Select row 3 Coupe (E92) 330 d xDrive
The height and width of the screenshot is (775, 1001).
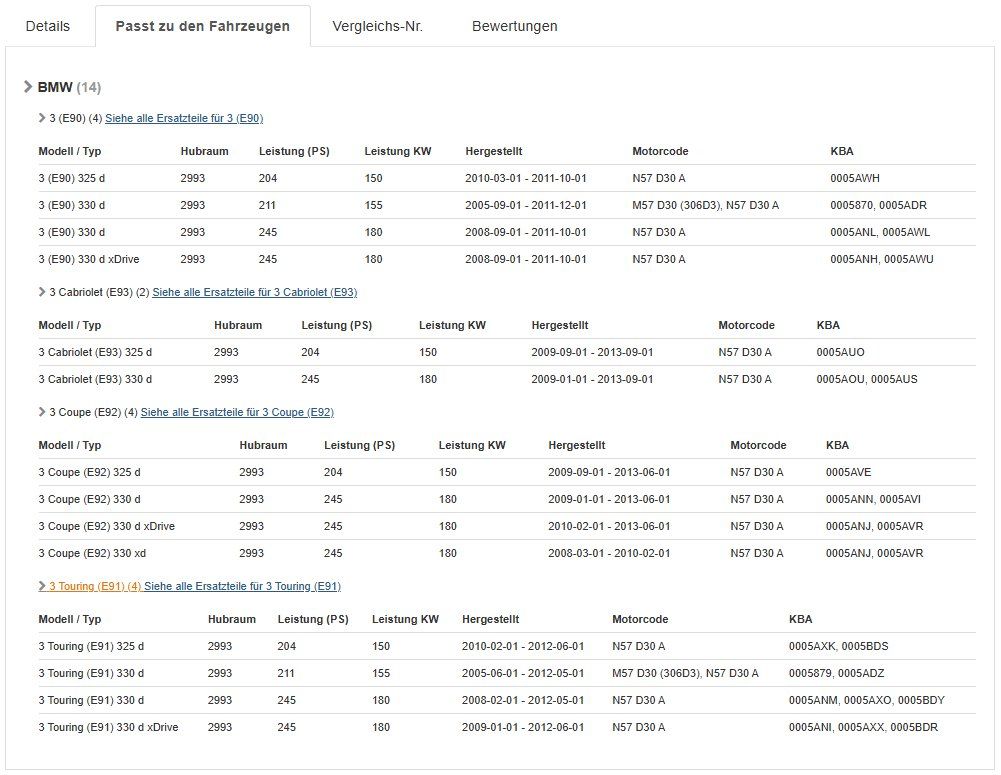click(x=507, y=526)
